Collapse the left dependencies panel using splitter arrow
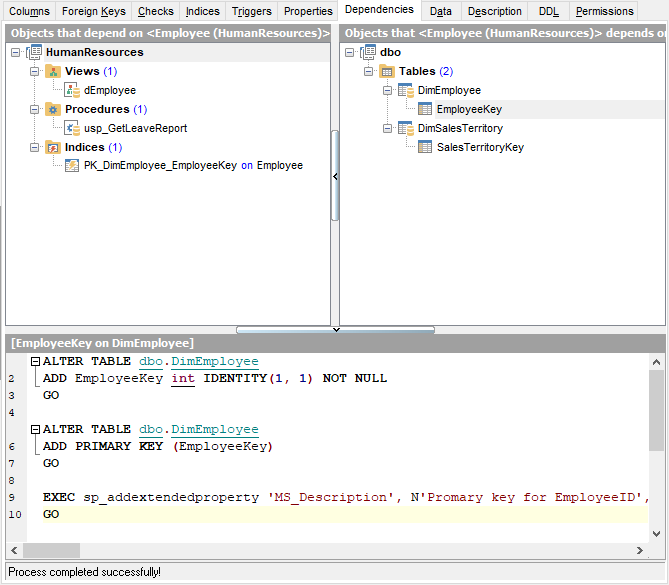This screenshot has height=585, width=669. click(x=335, y=176)
